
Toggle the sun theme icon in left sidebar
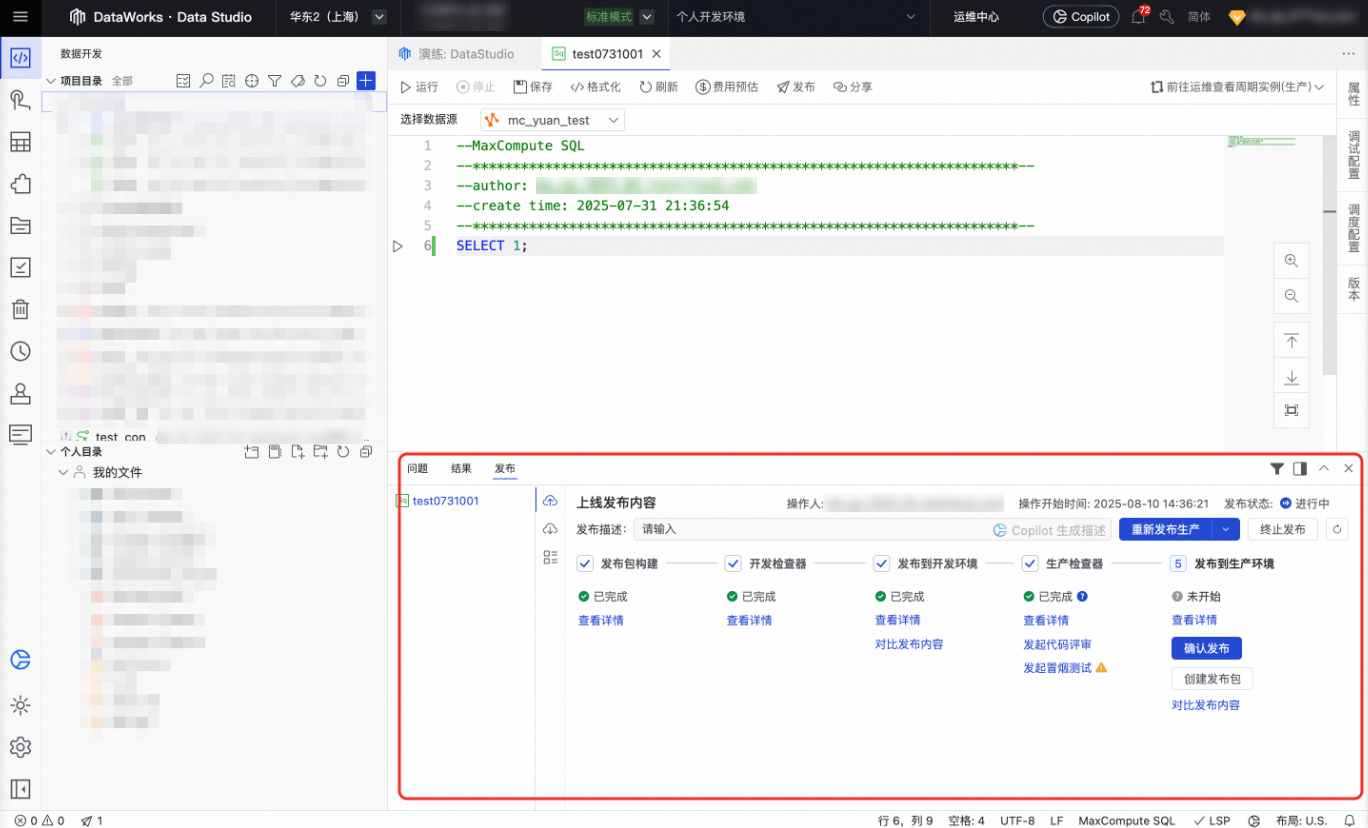click(x=20, y=705)
